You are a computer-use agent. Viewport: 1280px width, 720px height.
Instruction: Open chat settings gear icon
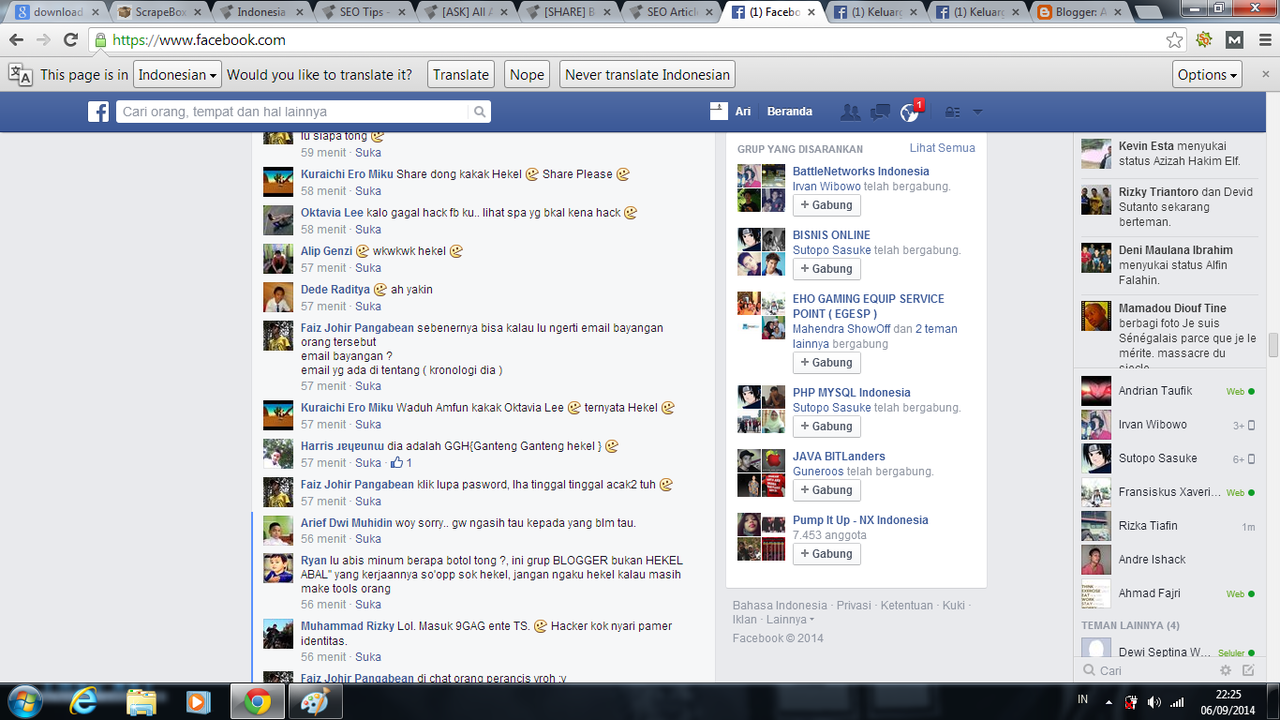(1225, 670)
